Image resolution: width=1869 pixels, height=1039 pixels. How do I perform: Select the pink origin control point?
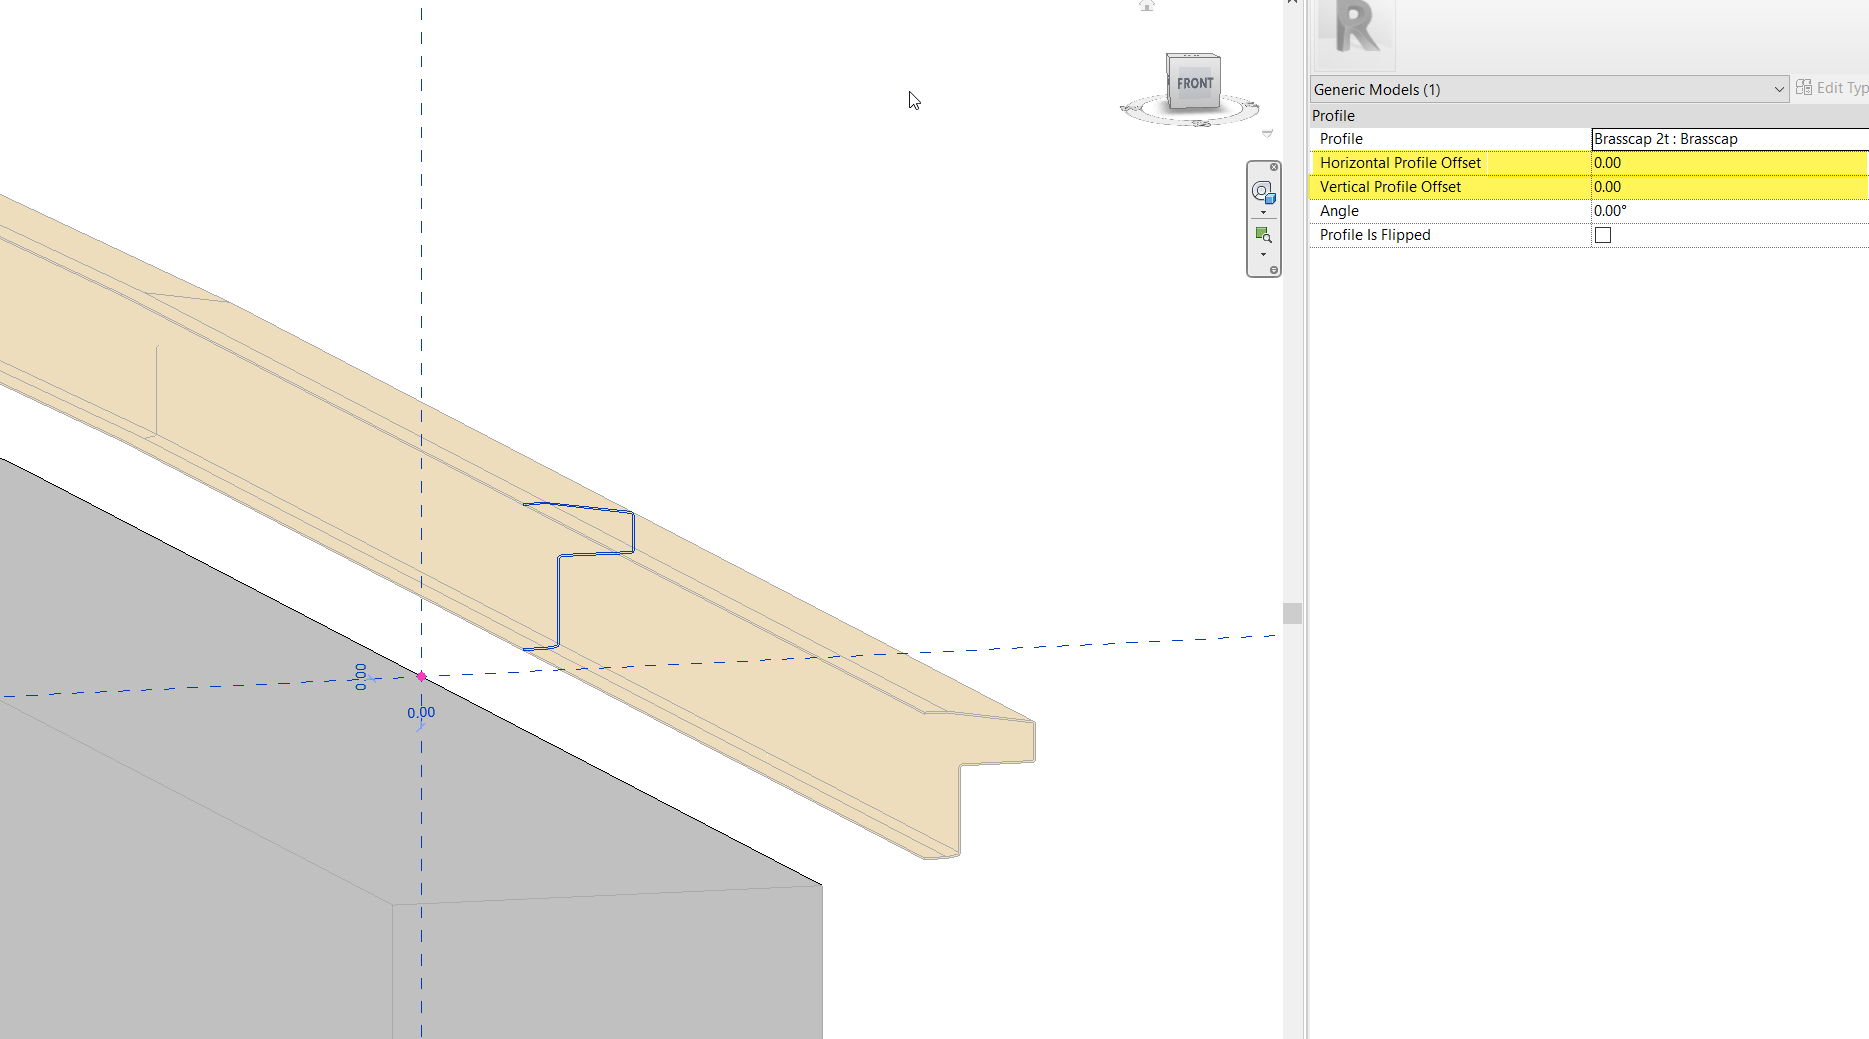[421, 676]
